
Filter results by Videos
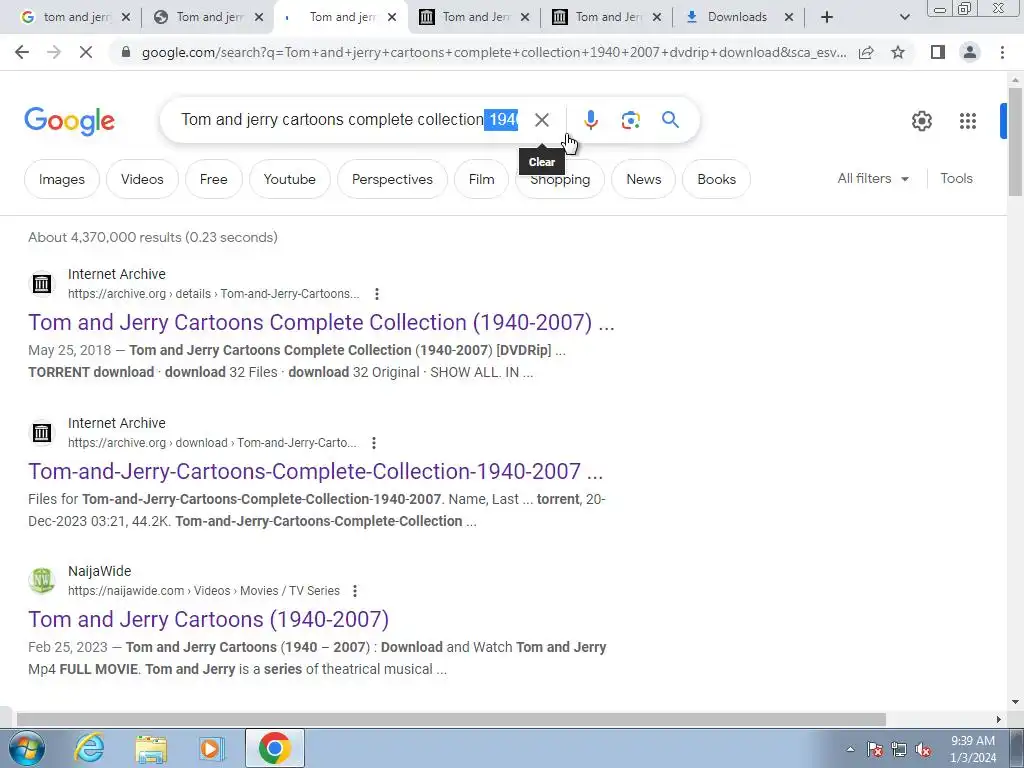pyautogui.click(x=142, y=179)
